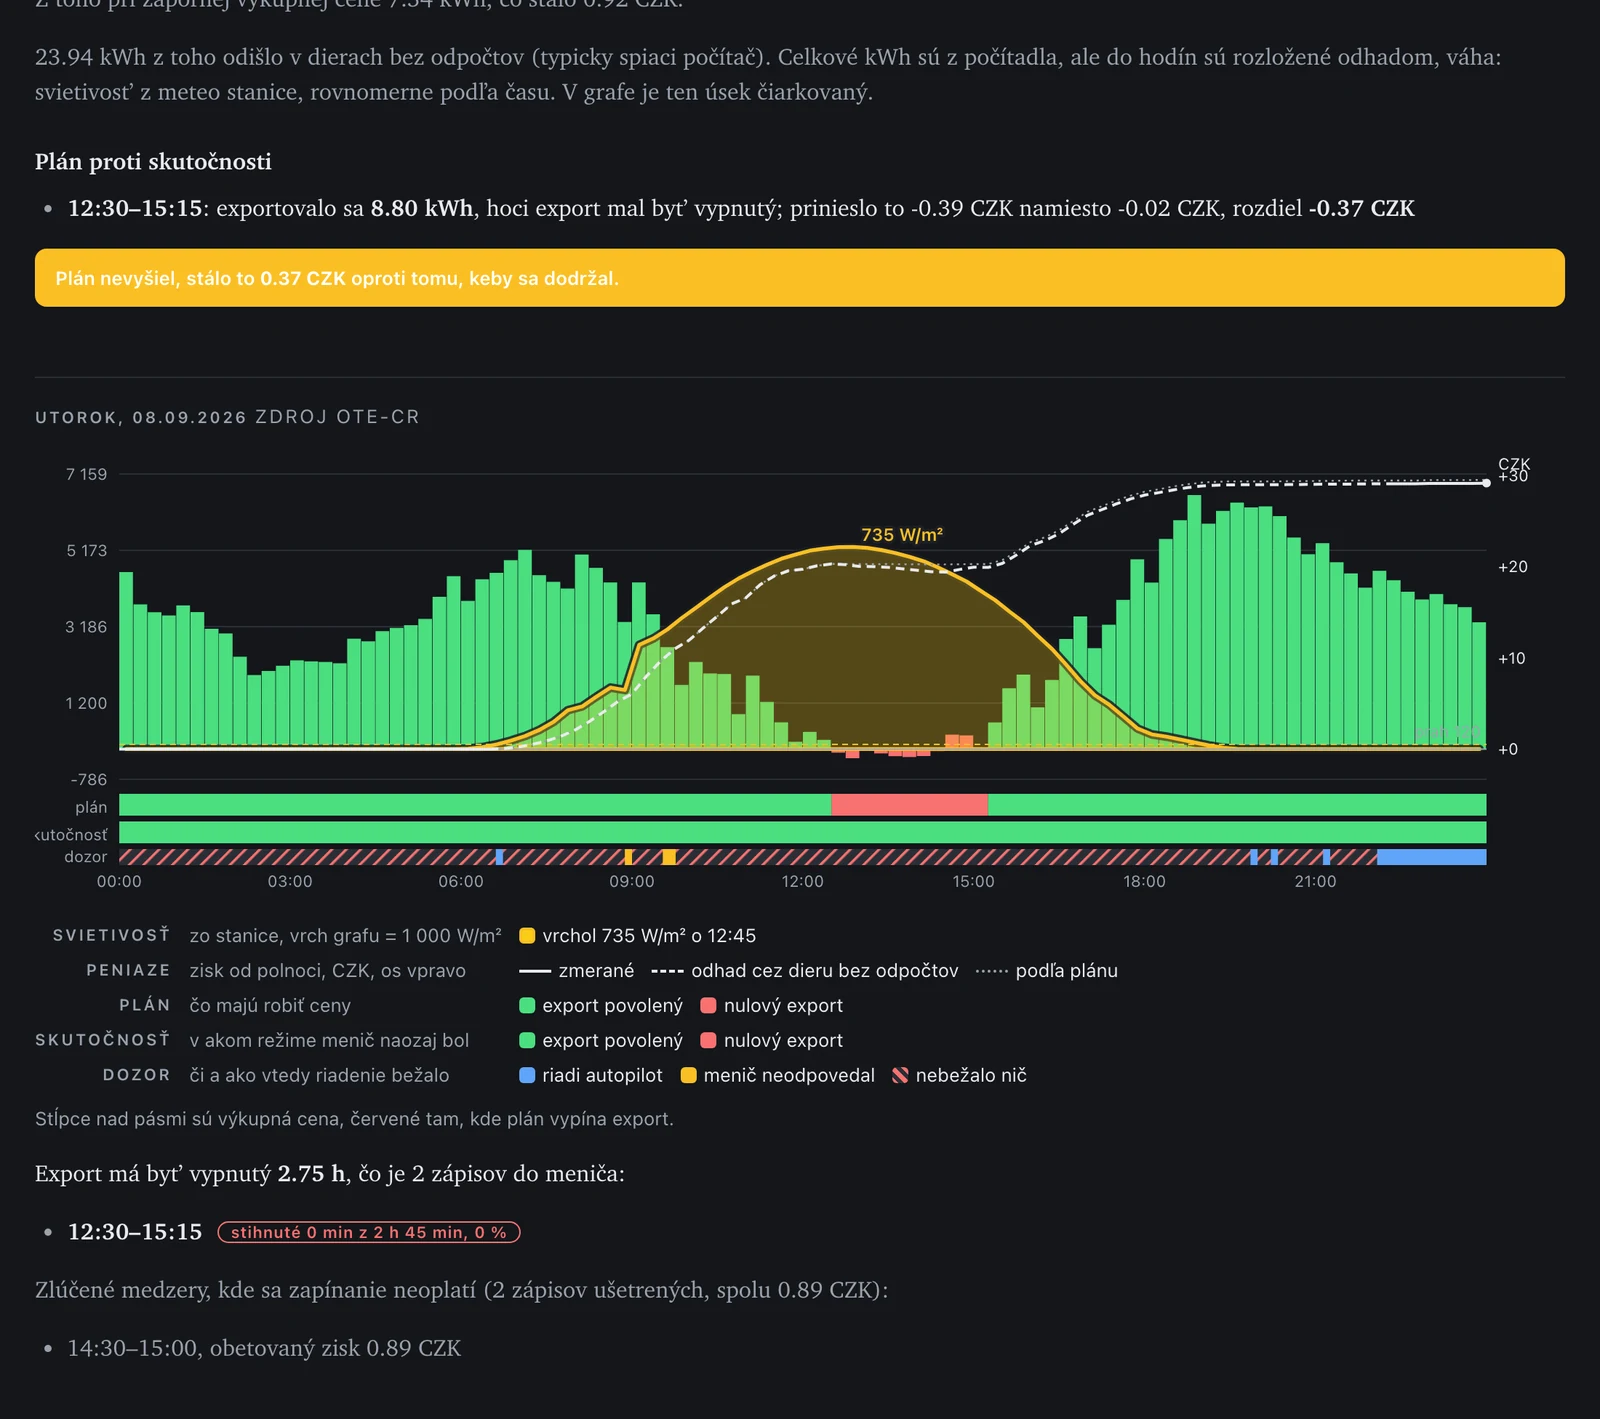Click the 06:00 tick on the time axis
The height and width of the screenshot is (1419, 1600).
pyautogui.click(x=461, y=881)
